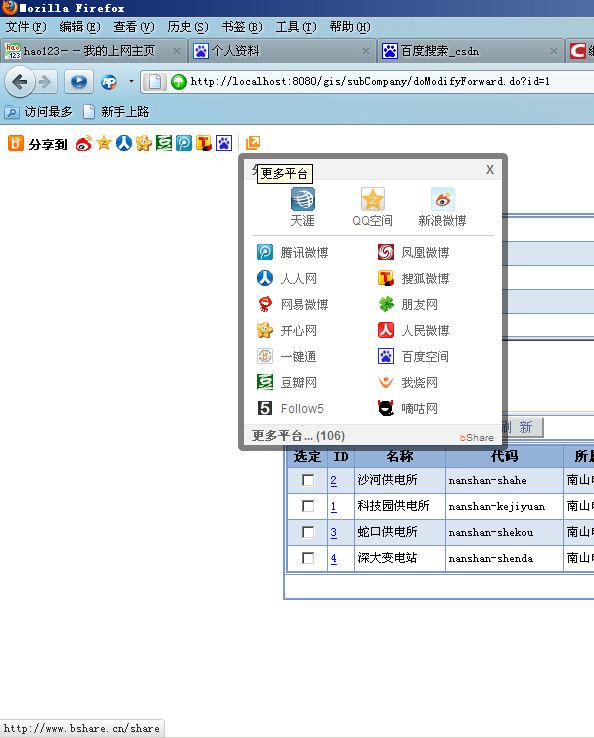Open the 帮助(H) menu
Viewport: 594px width, 738px height.
coord(350,27)
